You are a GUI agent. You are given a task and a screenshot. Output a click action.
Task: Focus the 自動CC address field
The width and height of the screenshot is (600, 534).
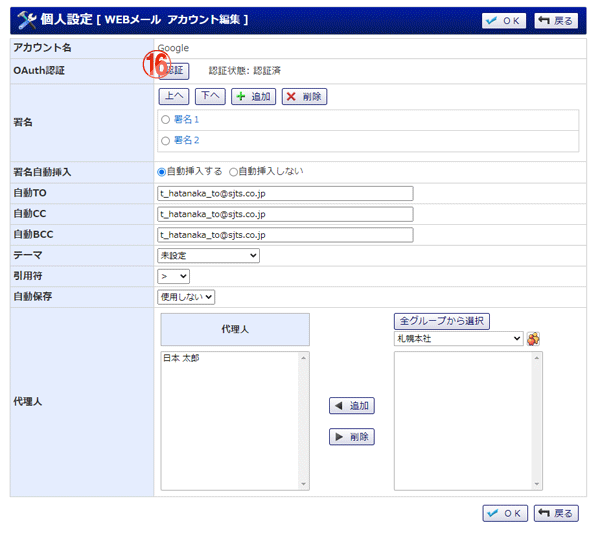click(285, 214)
